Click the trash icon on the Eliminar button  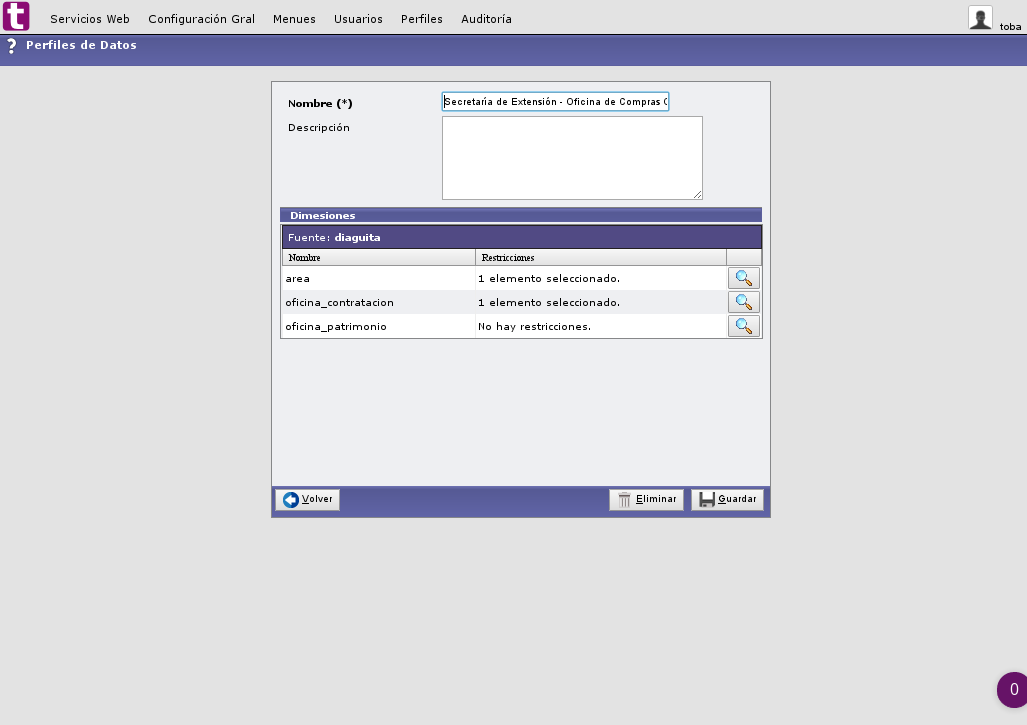[624, 499]
